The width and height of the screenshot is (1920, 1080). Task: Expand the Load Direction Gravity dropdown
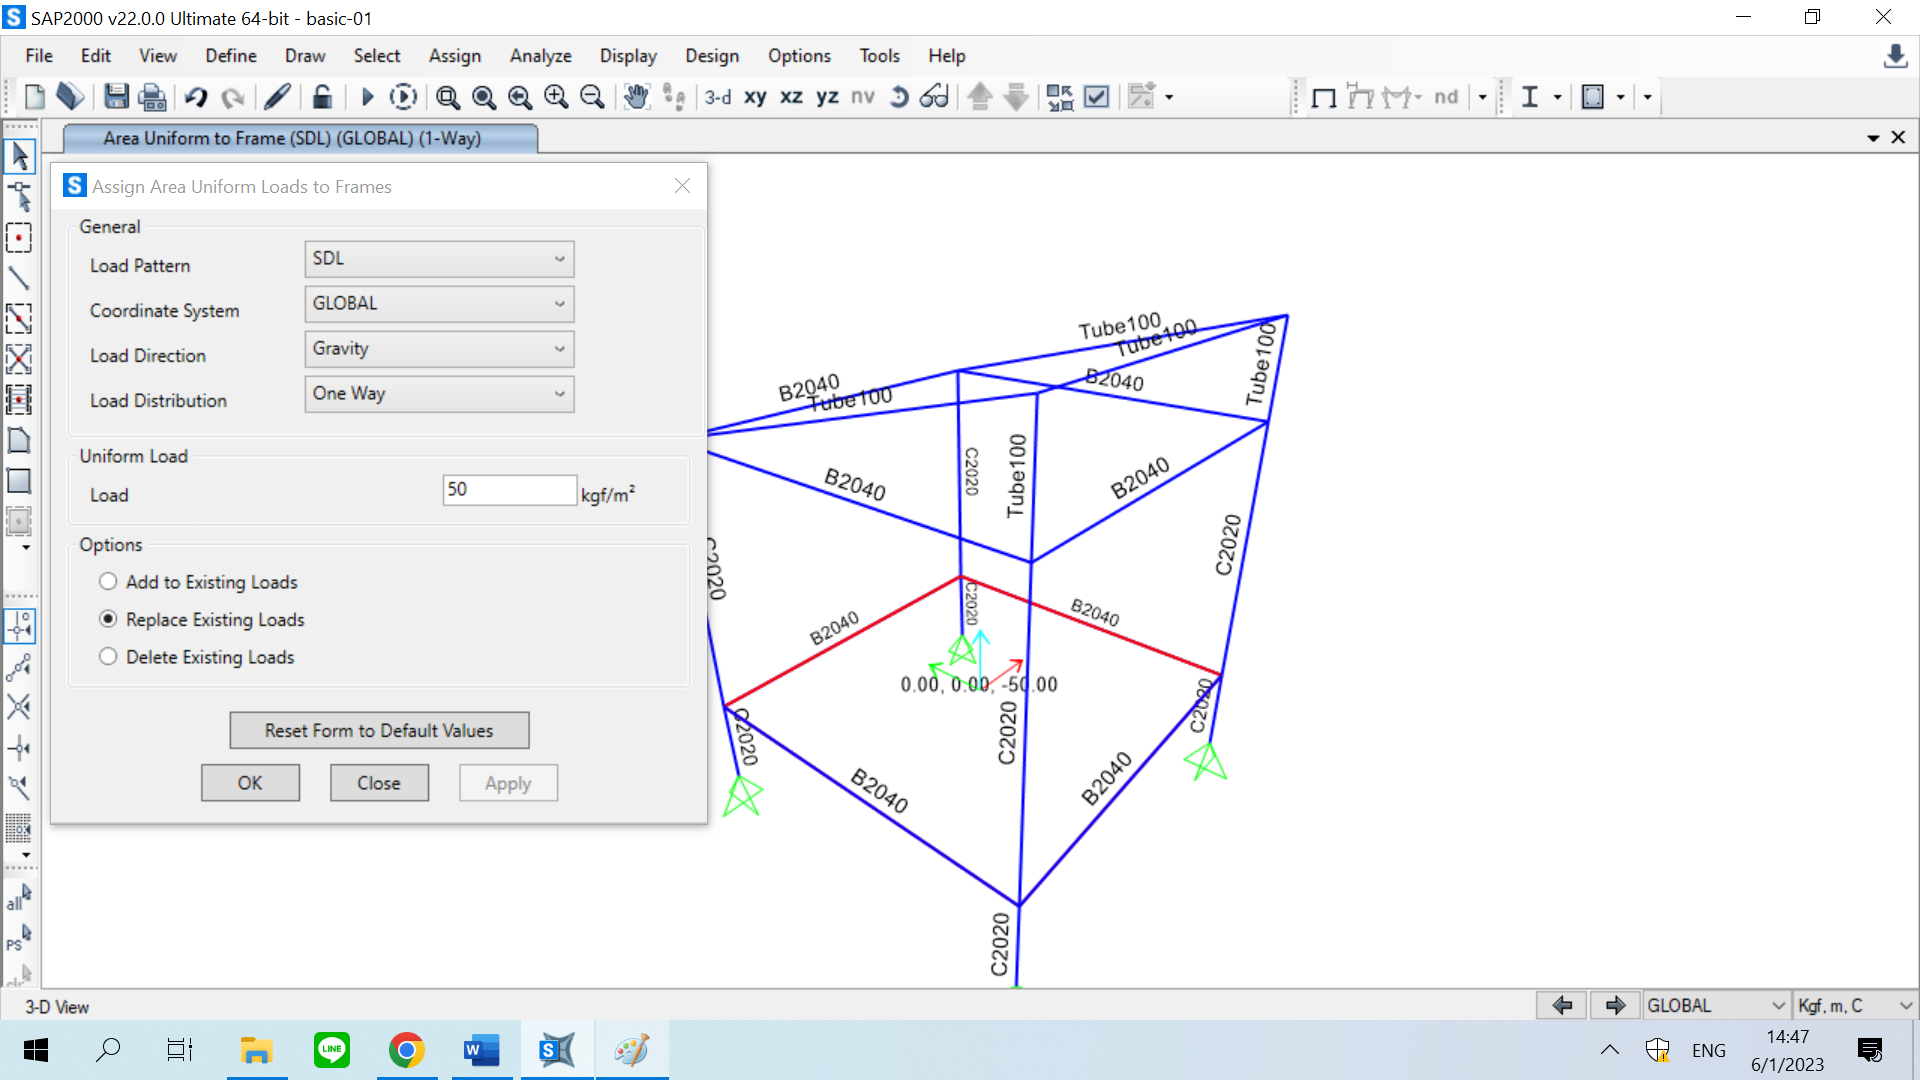click(x=439, y=349)
